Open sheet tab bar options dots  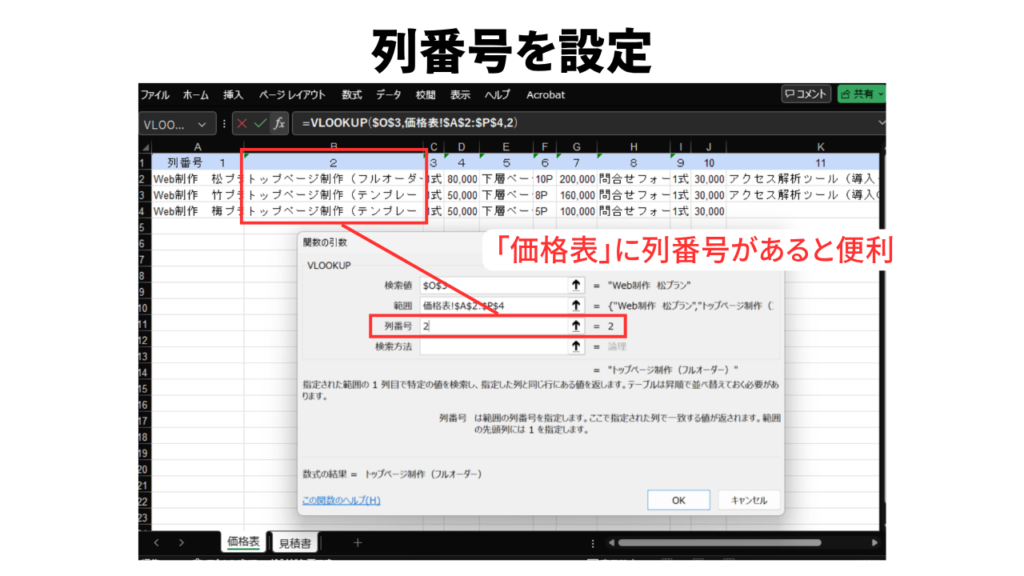click(592, 543)
